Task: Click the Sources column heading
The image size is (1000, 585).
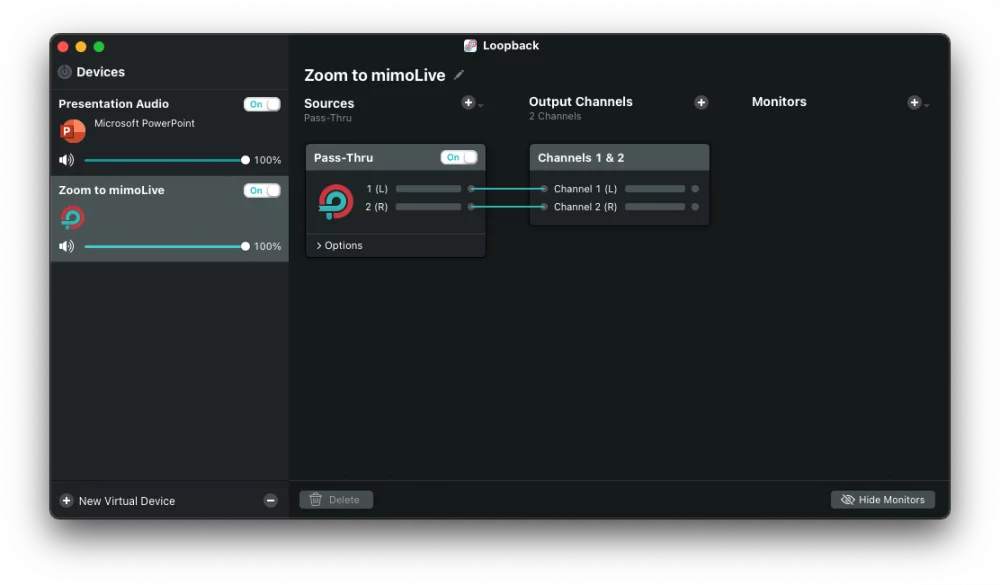Action: [x=329, y=103]
